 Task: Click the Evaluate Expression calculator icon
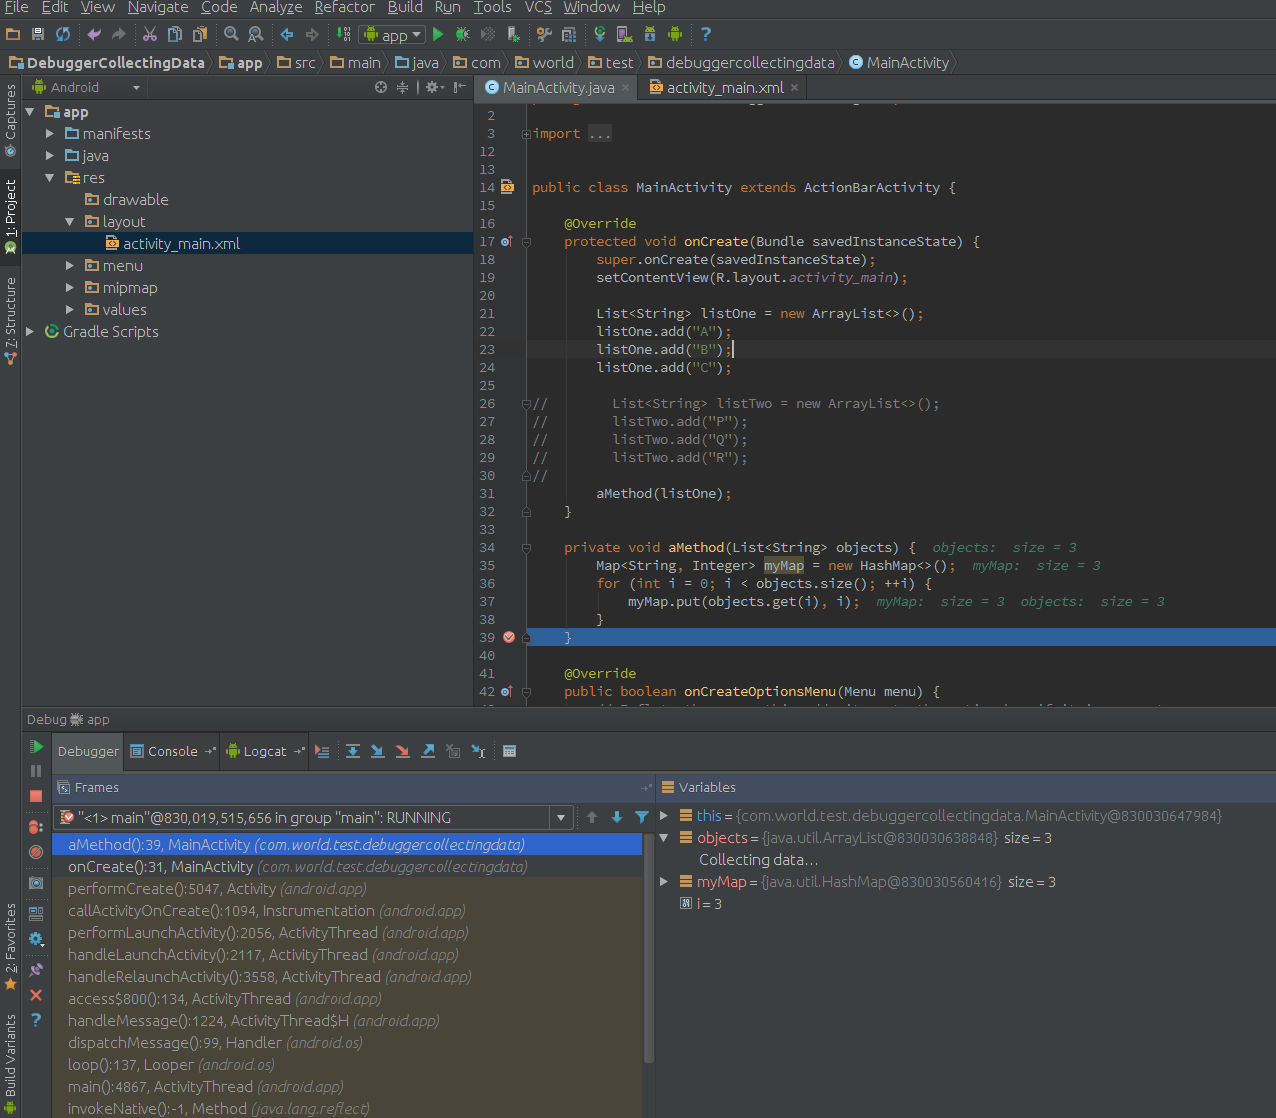[509, 751]
